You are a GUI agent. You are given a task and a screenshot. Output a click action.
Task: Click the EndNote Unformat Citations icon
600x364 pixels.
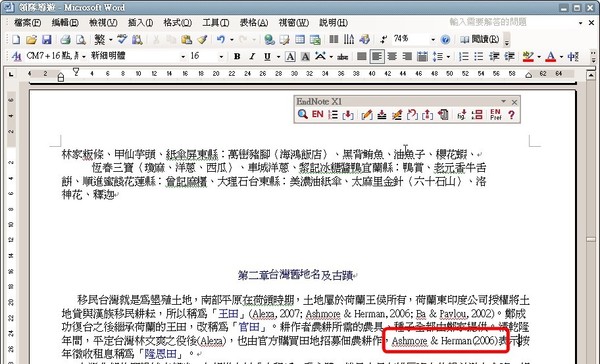(412, 114)
